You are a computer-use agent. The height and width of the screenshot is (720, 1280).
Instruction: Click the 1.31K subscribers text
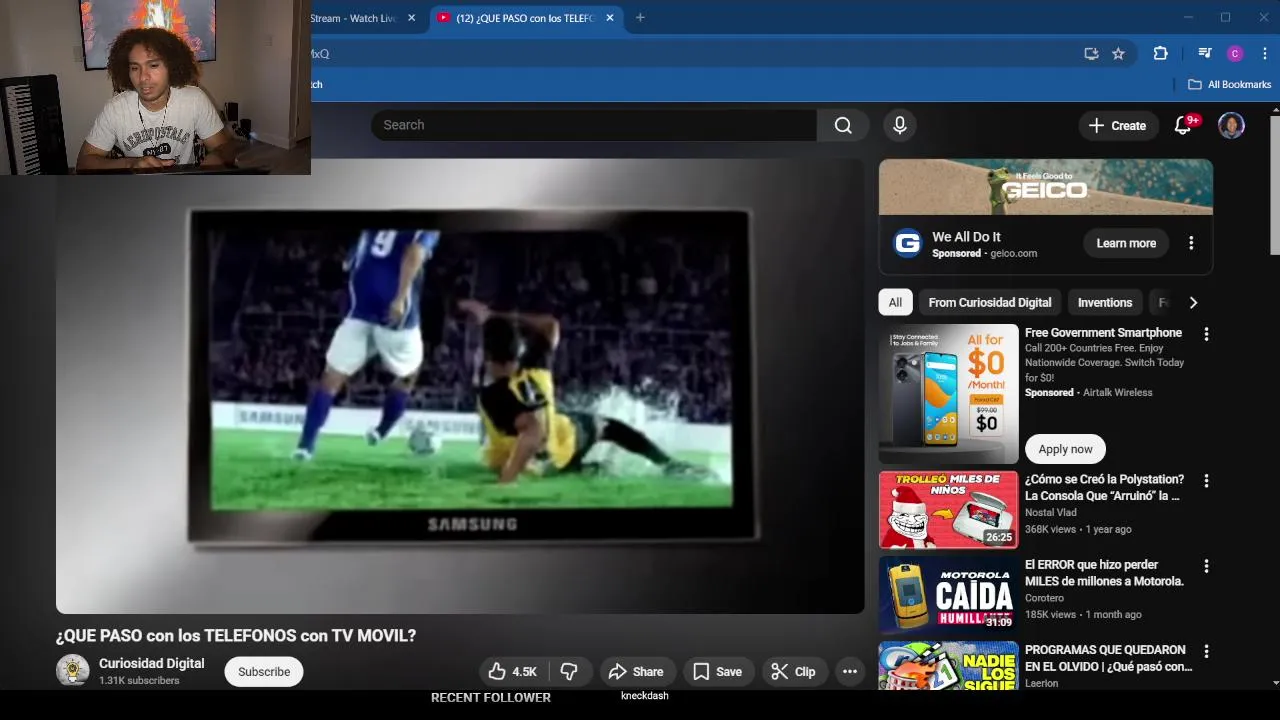click(x=139, y=681)
